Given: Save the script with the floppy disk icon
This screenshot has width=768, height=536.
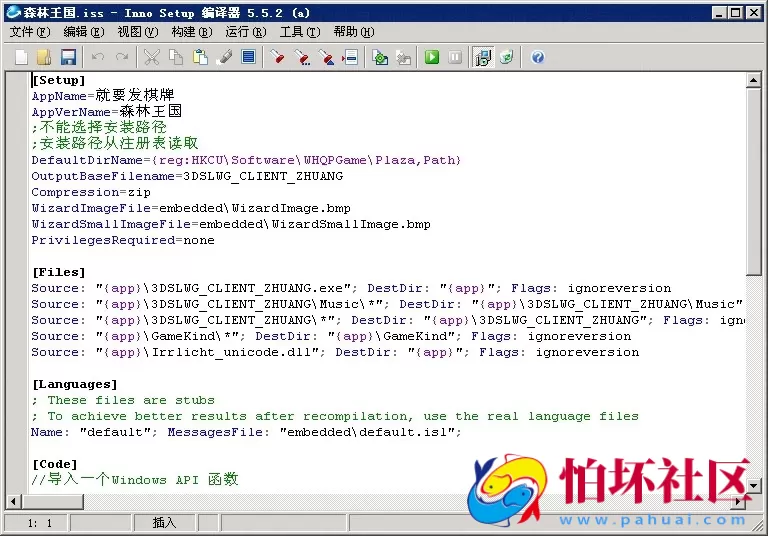Looking at the screenshot, I should coord(68,57).
